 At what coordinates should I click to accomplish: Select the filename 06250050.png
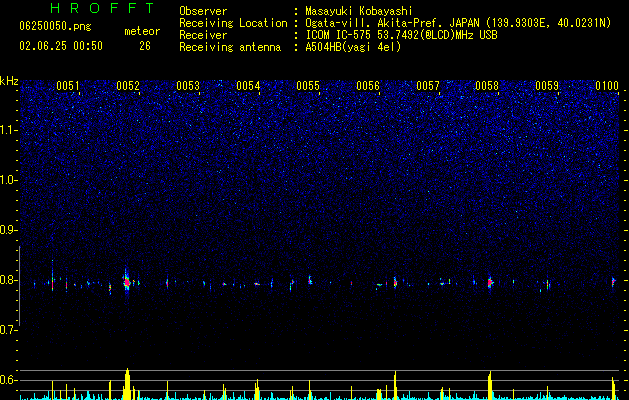55,27
